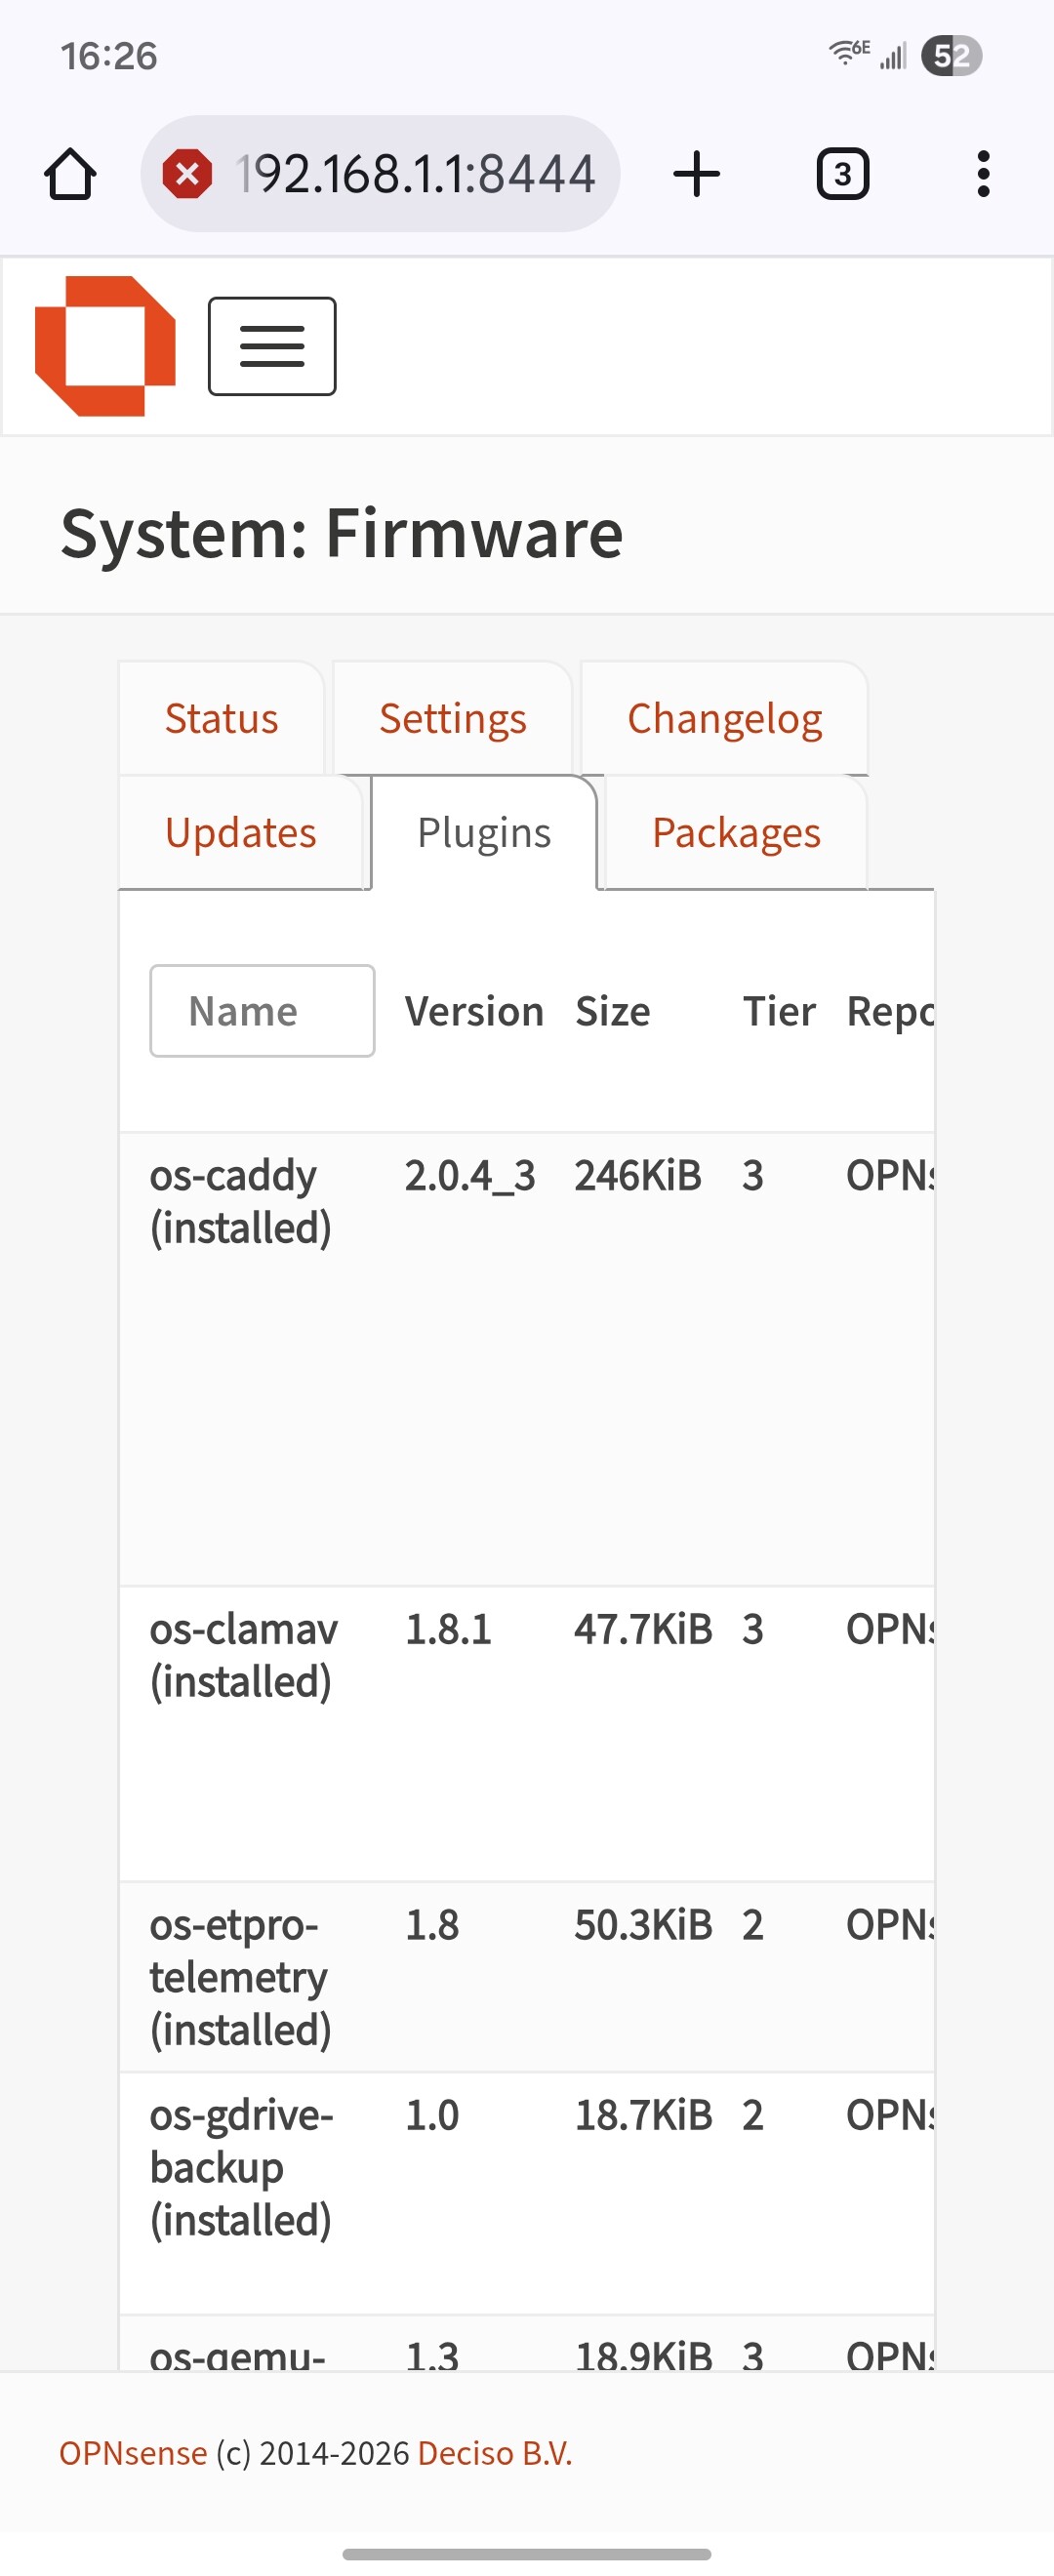Image resolution: width=1054 pixels, height=2576 pixels.
Task: Toggle the hamburger navigation menu
Action: tap(272, 346)
